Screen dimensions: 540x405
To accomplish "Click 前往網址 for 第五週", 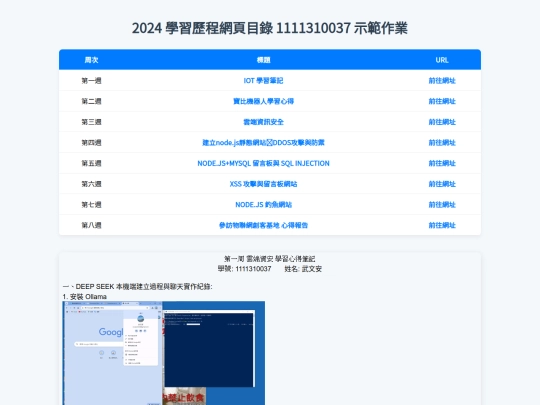I will [442, 163].
